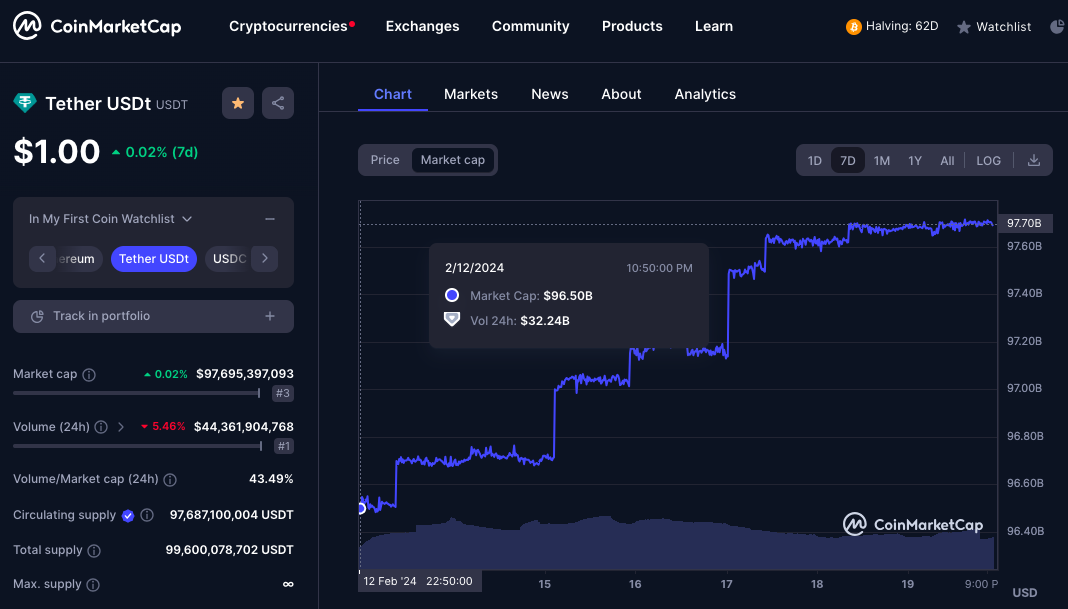Switch the chart to Market cap view
The image size is (1068, 609).
[x=453, y=160]
